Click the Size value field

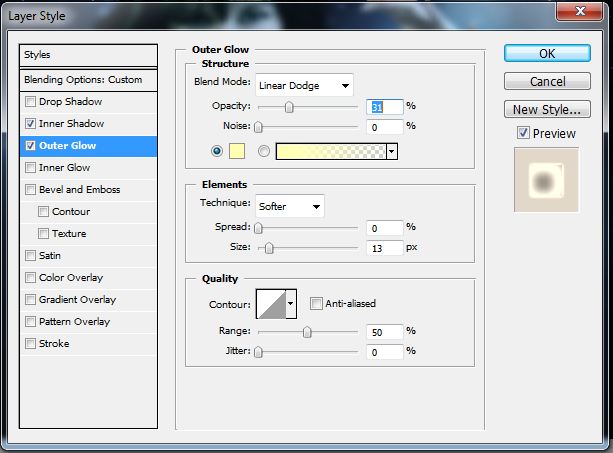(x=384, y=248)
